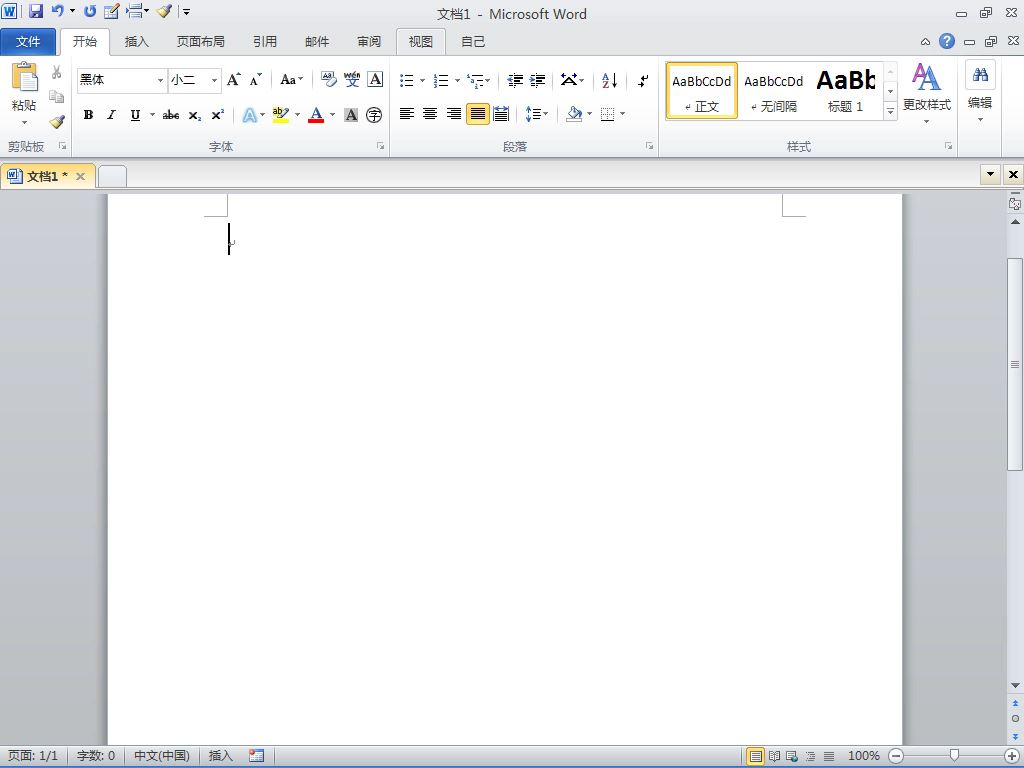The width and height of the screenshot is (1024, 768).
Task: Grow font size with the large A icon
Action: click(x=233, y=80)
